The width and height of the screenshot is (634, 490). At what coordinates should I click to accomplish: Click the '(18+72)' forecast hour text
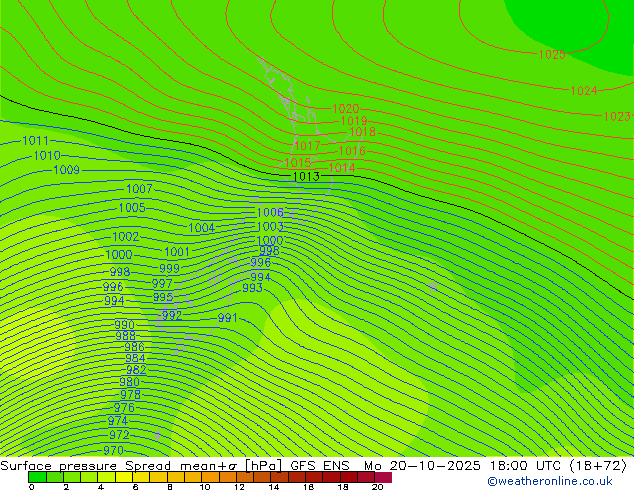coord(598,466)
